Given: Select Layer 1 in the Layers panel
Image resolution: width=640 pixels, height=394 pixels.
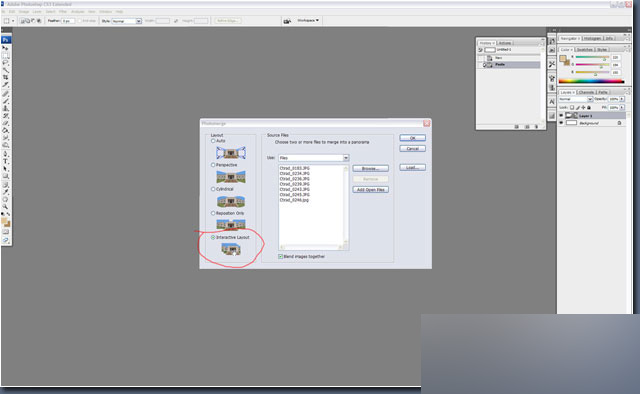Looking at the screenshot, I should click(x=592, y=116).
